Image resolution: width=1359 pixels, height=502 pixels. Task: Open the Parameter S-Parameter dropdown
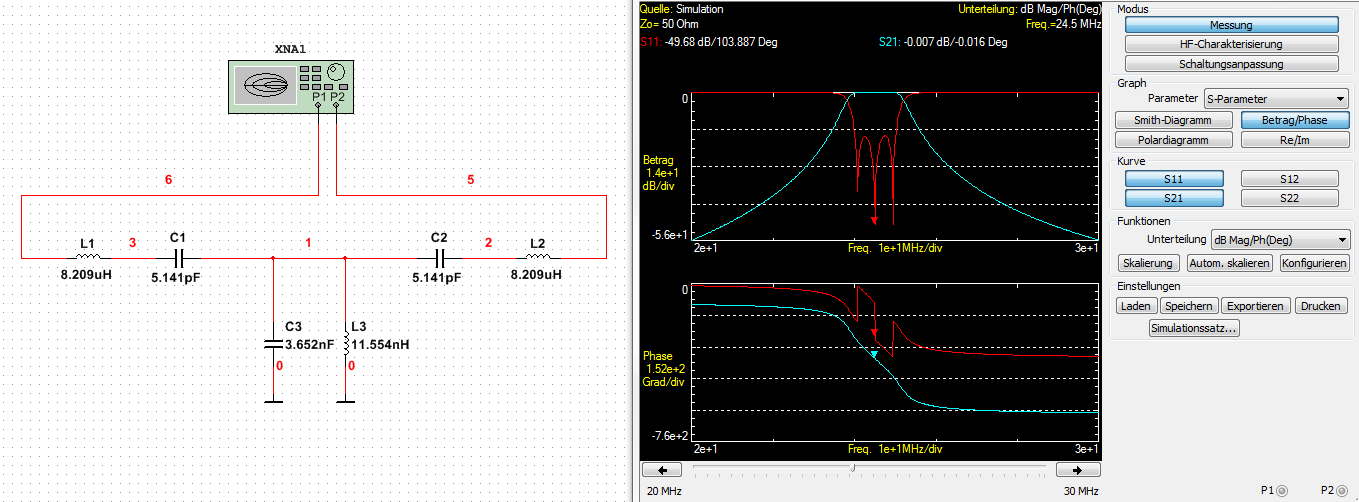click(1276, 99)
